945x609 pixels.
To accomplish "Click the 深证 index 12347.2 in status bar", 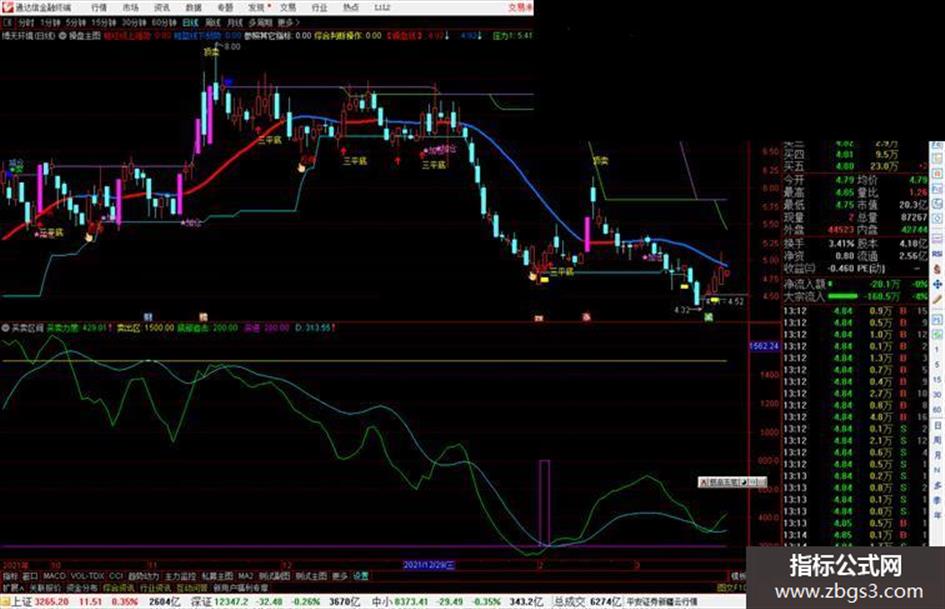I will pyautogui.click(x=220, y=602).
